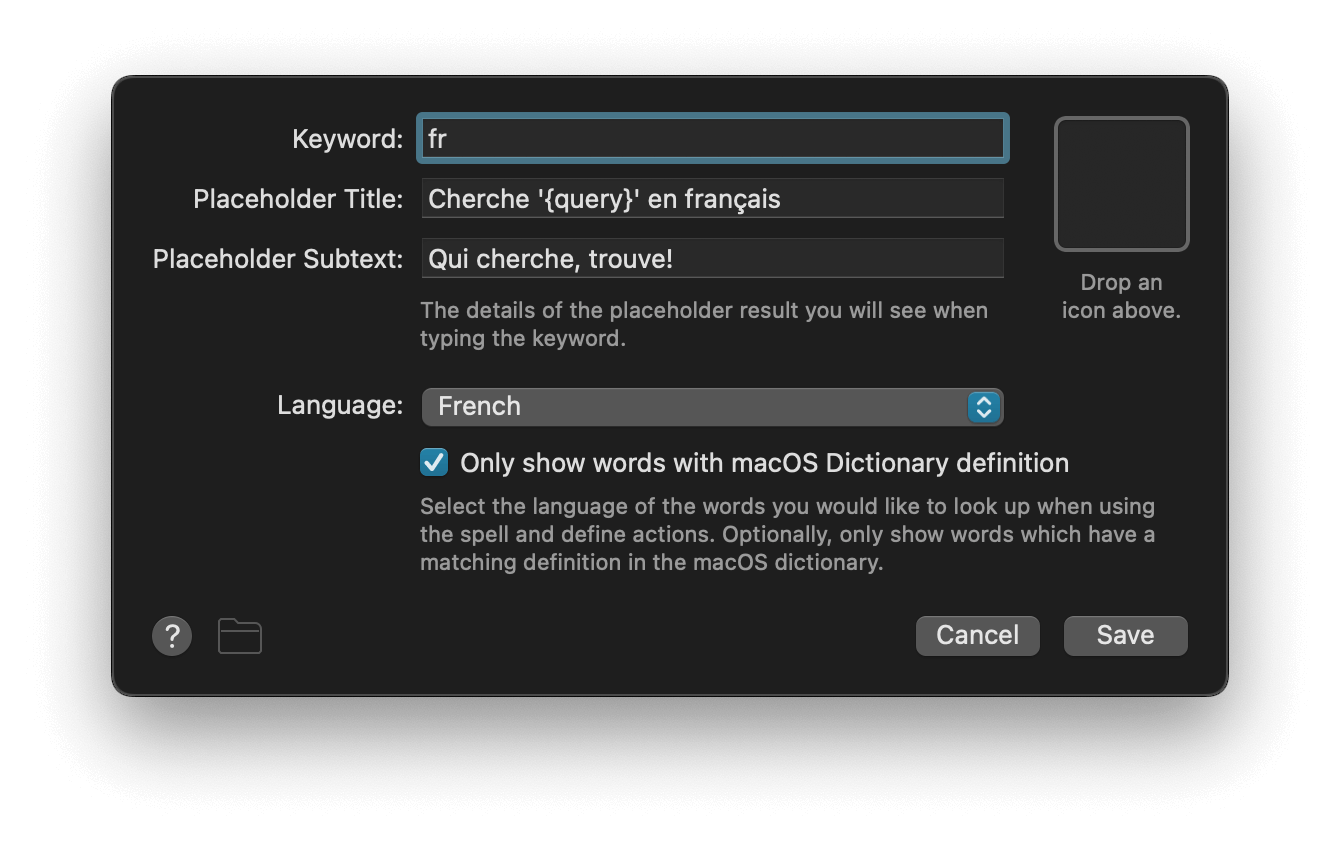Screen dimensions: 1340x844
Task: Click the folder icon beside the help button
Action: tap(239, 635)
